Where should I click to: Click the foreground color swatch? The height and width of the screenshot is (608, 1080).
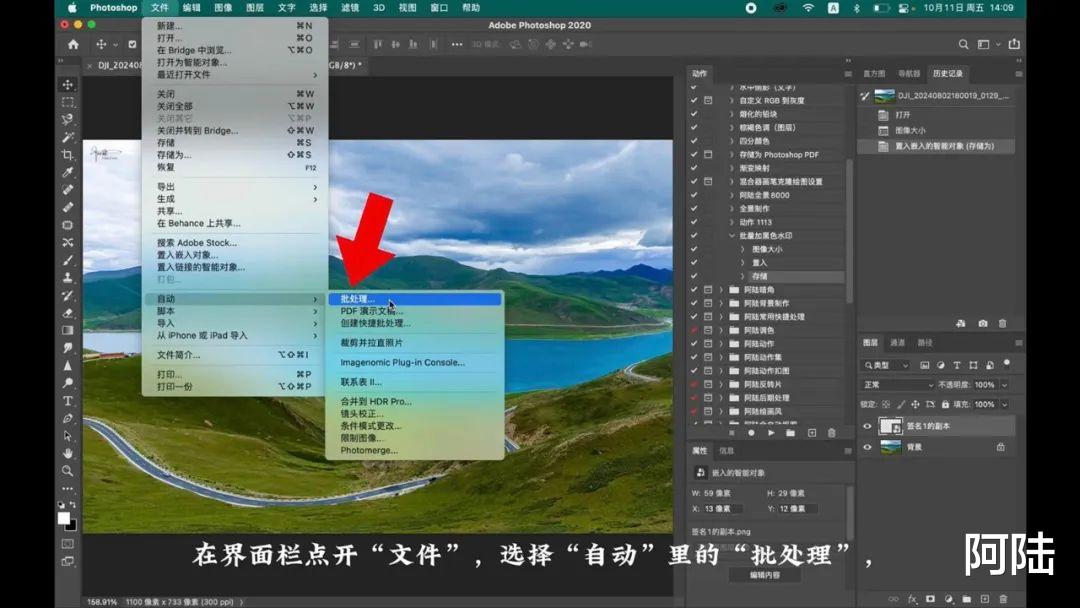(63, 518)
